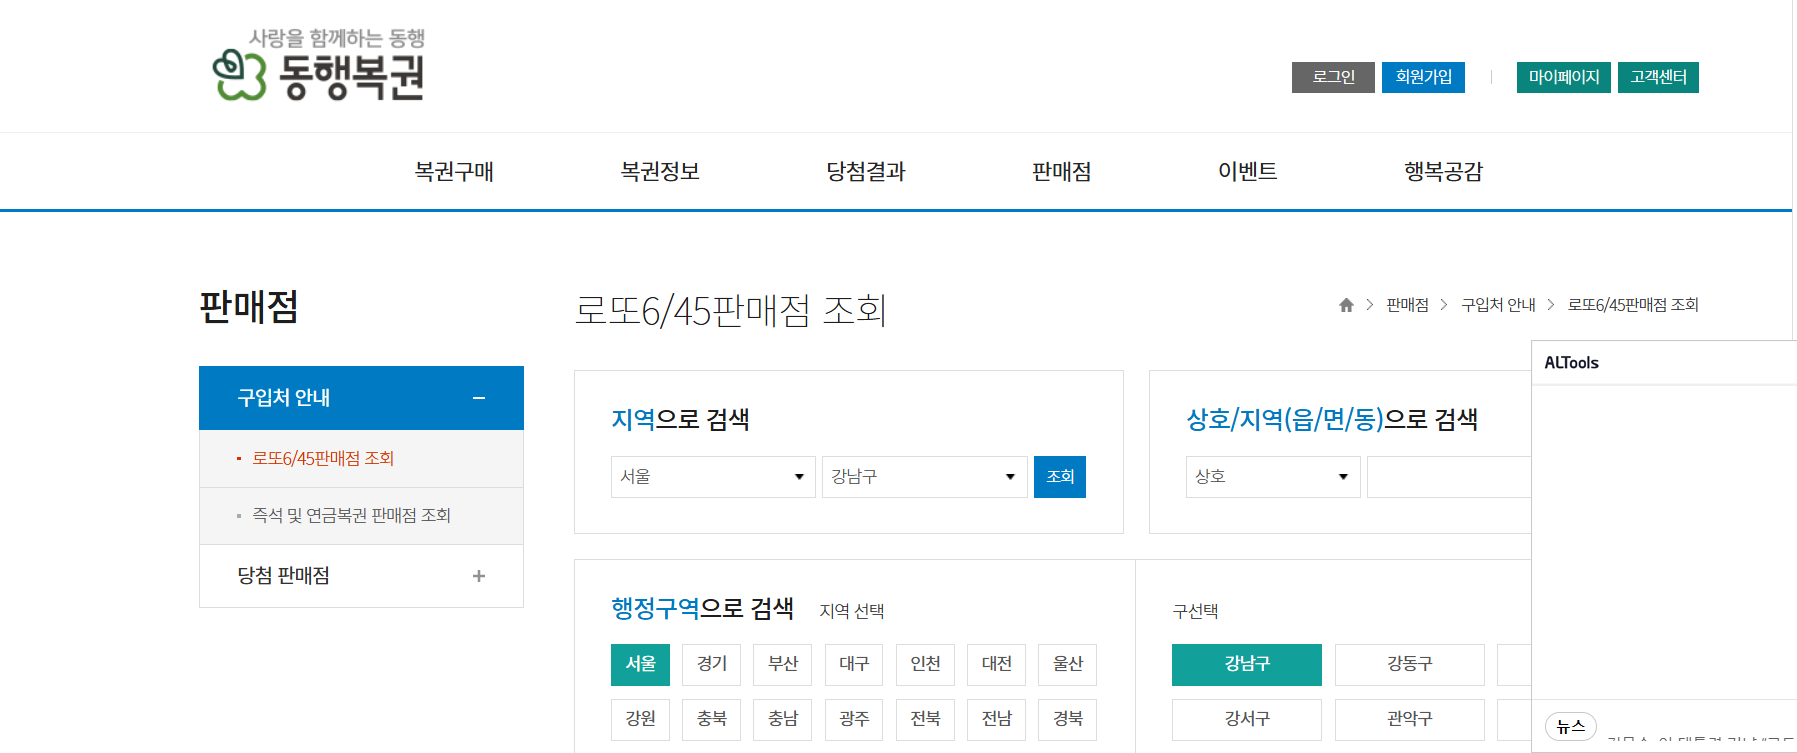Click the 판매점 breadcrumb link
The height and width of the screenshot is (753, 1797).
coord(1407,305)
